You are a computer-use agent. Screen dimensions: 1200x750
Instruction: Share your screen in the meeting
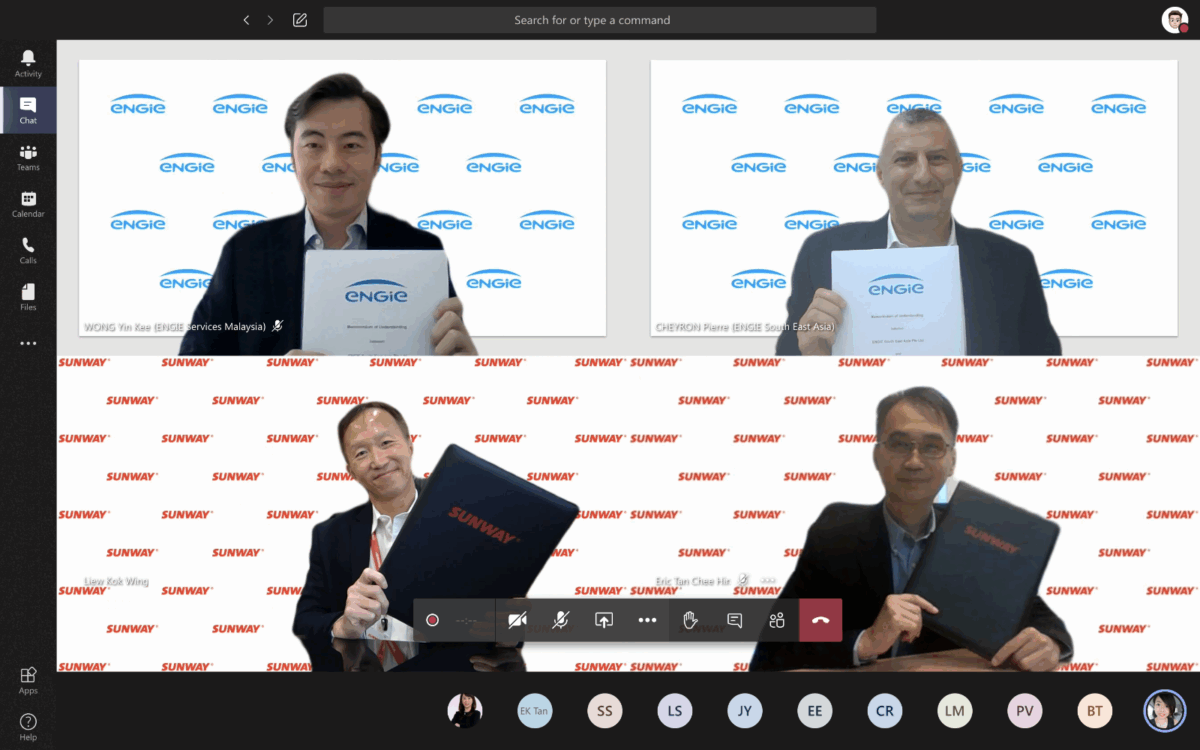click(x=604, y=620)
